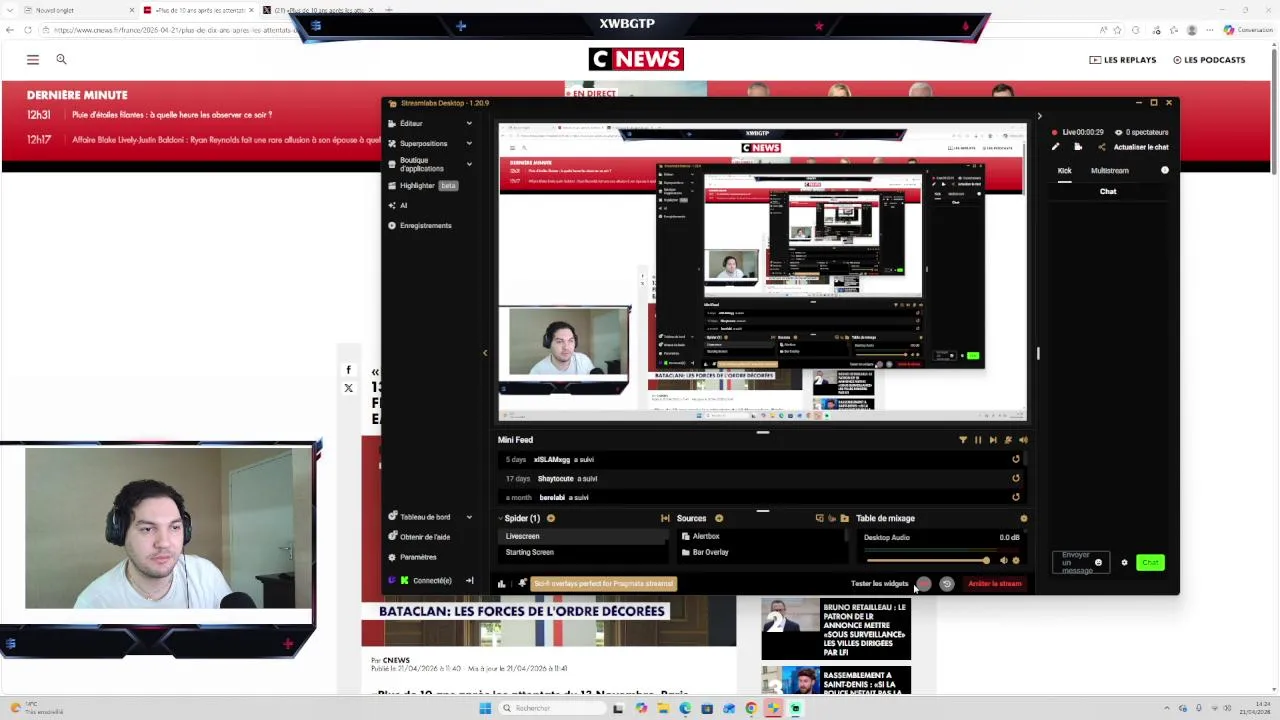Click the share icon near Actualiser le chat
1280x720 pixels.
(x=1102, y=147)
